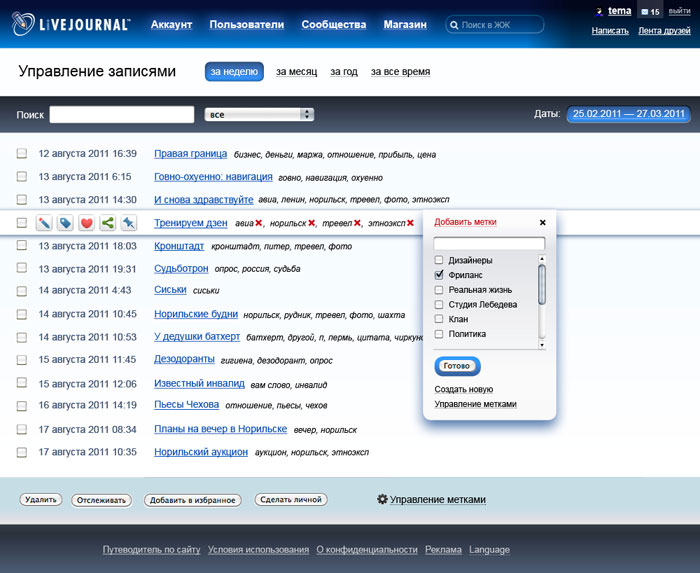Open the Судьботрон entry
Viewport: 700px width, 573px height.
coord(181,269)
